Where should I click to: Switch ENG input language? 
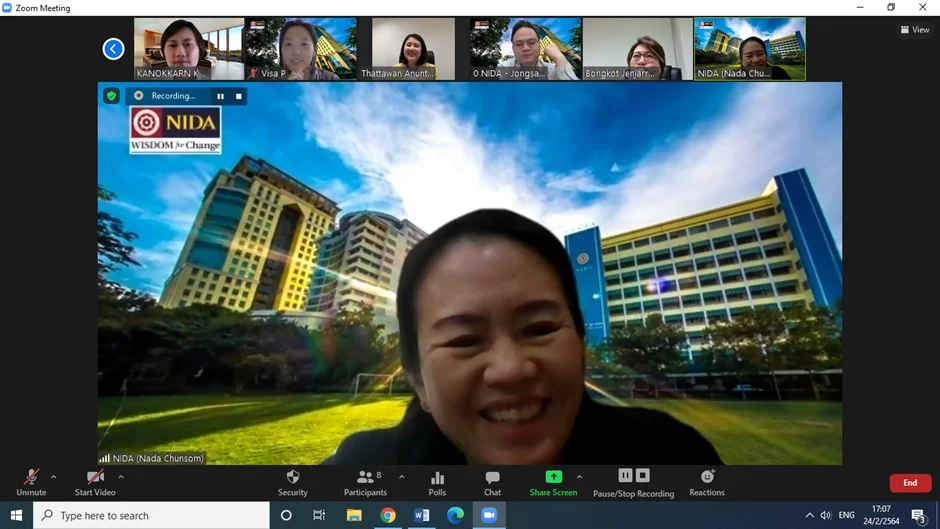click(846, 515)
